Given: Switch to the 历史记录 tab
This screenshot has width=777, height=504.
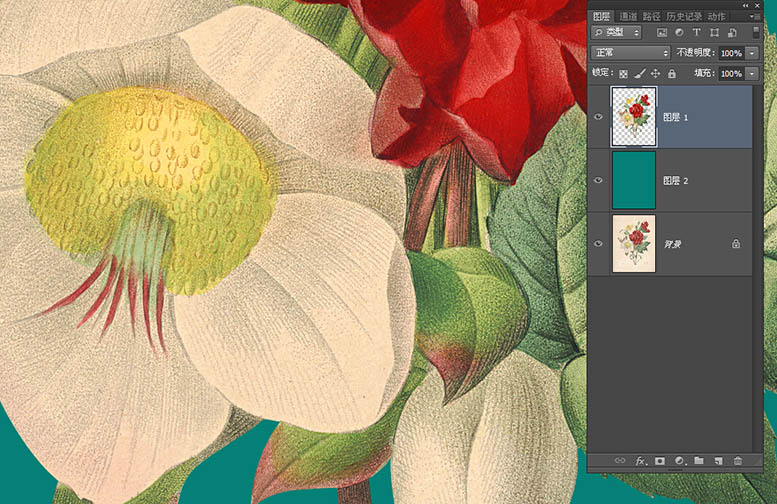Looking at the screenshot, I should (684, 16).
